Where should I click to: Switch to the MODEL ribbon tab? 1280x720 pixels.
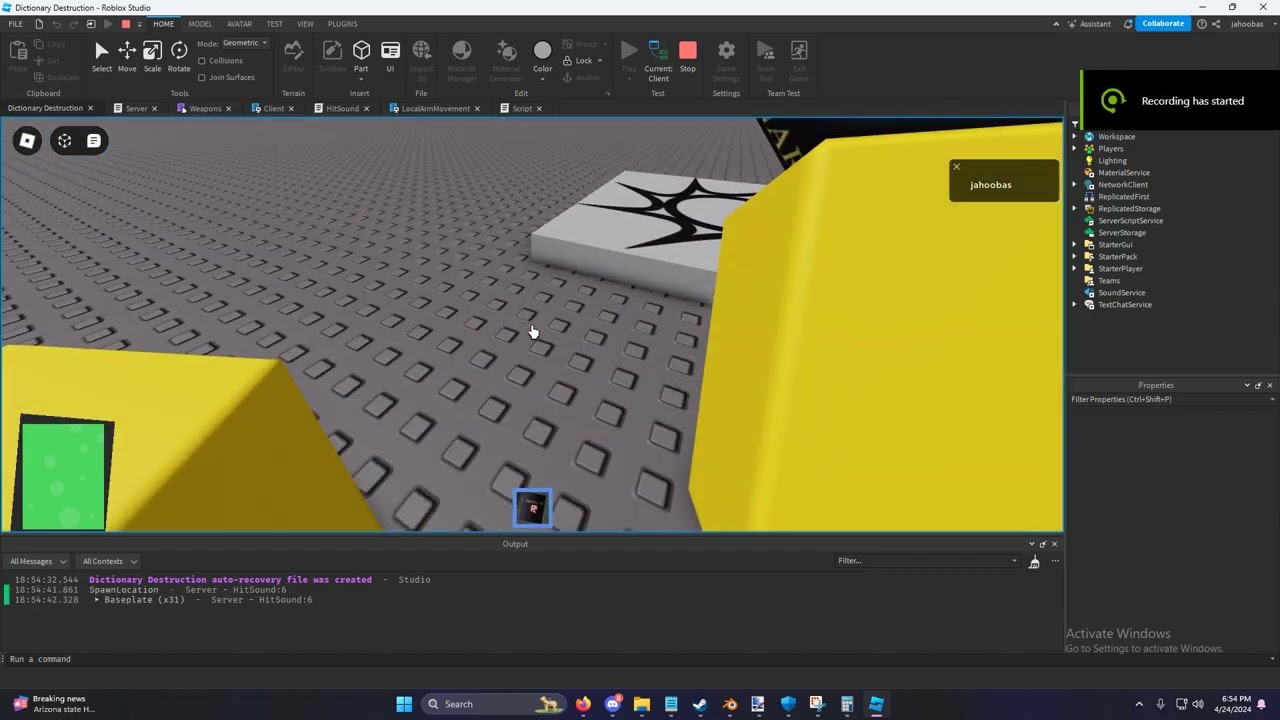[x=200, y=24]
